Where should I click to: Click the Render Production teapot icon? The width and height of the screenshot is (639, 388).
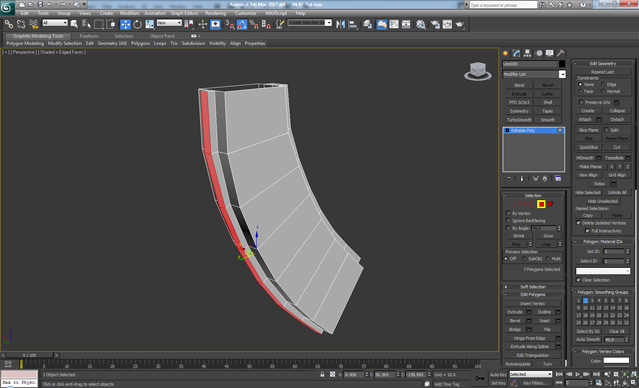tap(460, 24)
